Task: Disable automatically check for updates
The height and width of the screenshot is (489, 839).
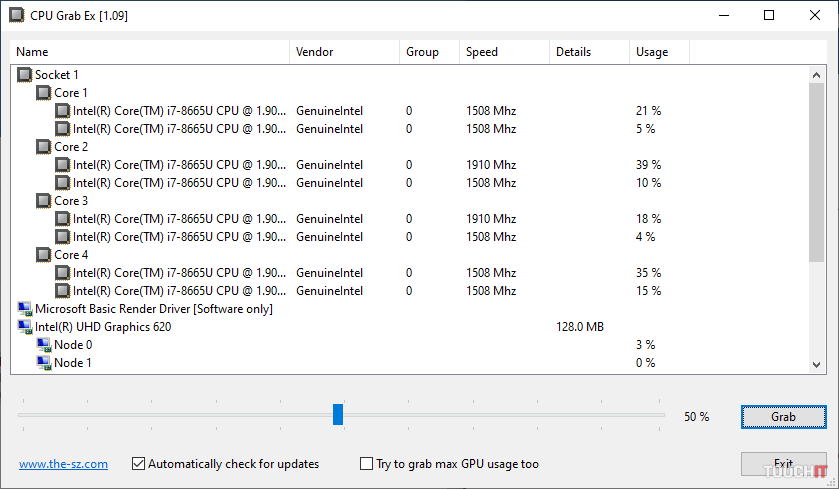Action: click(139, 464)
